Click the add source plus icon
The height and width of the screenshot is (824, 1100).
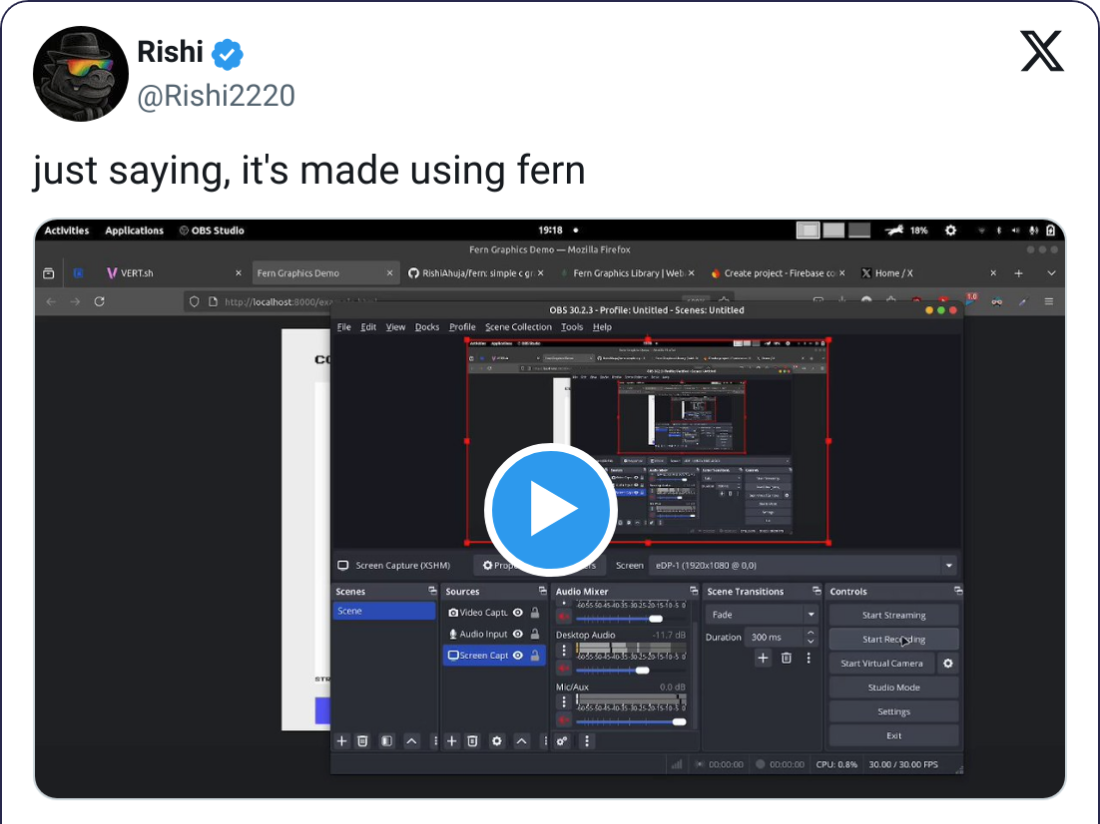[x=452, y=741]
